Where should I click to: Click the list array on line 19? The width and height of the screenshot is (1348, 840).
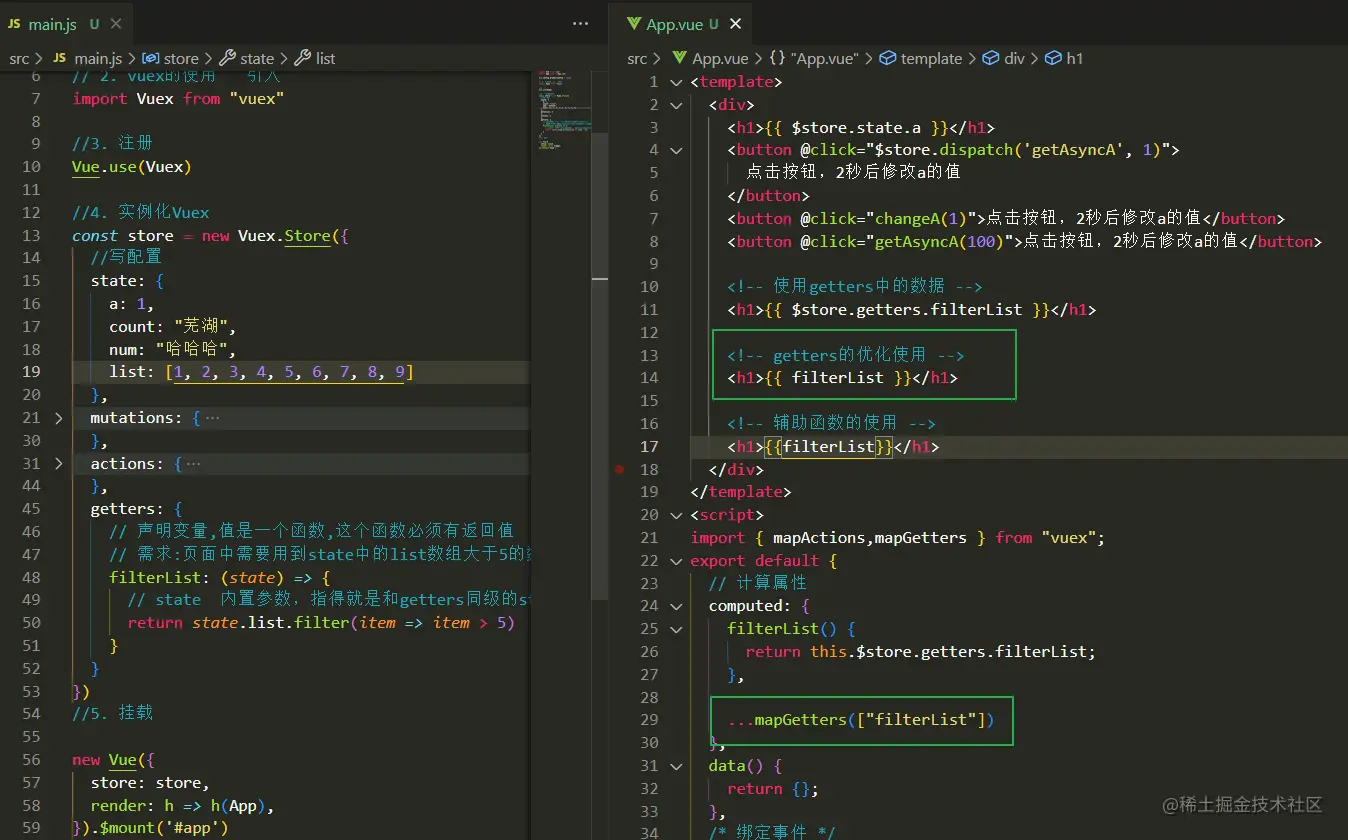pos(289,373)
